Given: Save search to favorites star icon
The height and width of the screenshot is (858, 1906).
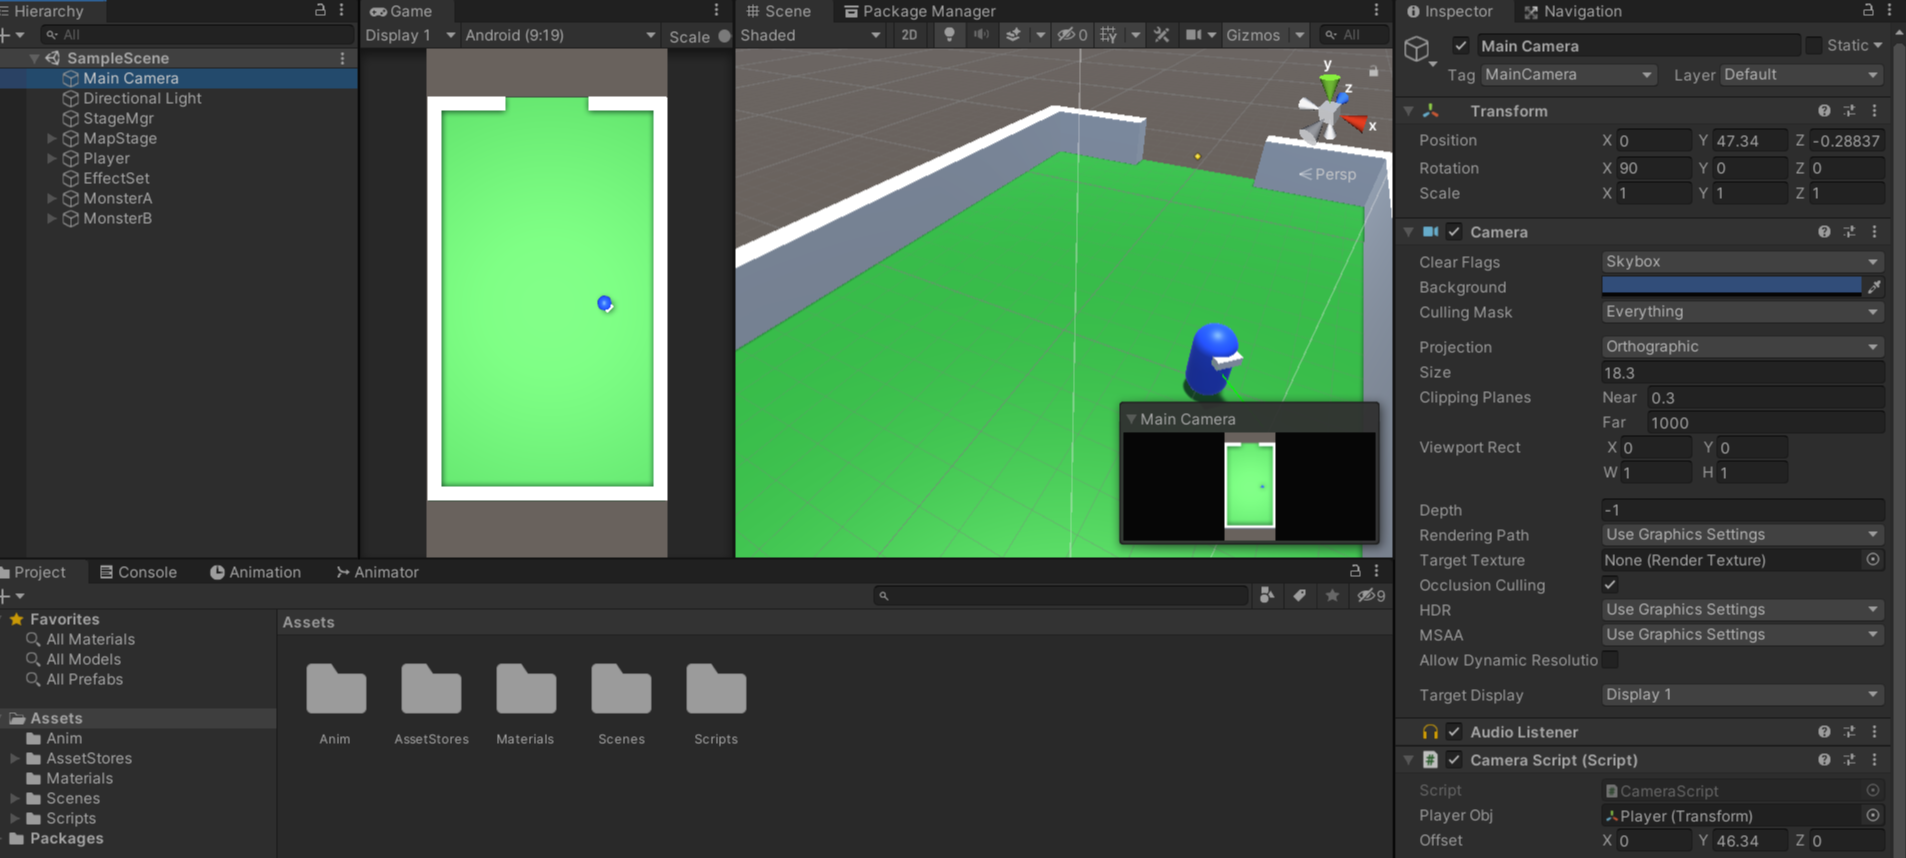Looking at the screenshot, I should [x=1332, y=596].
